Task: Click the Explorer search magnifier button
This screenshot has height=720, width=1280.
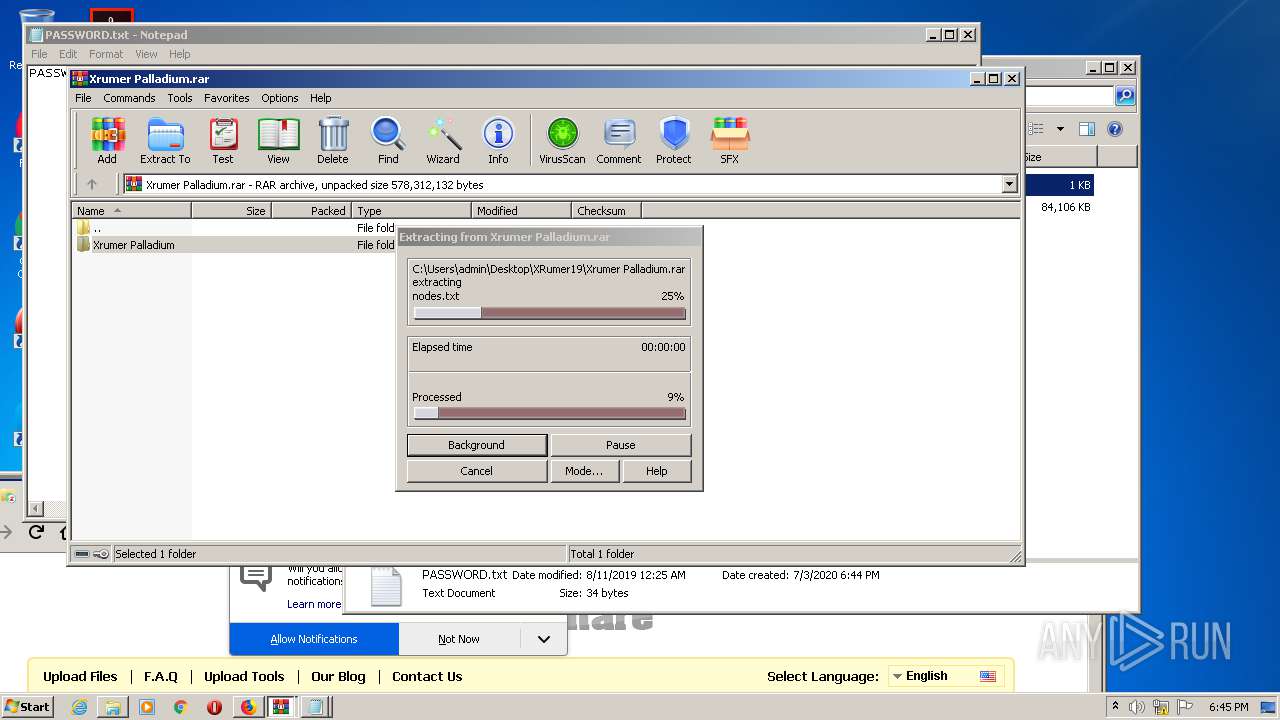Action: [x=1125, y=96]
